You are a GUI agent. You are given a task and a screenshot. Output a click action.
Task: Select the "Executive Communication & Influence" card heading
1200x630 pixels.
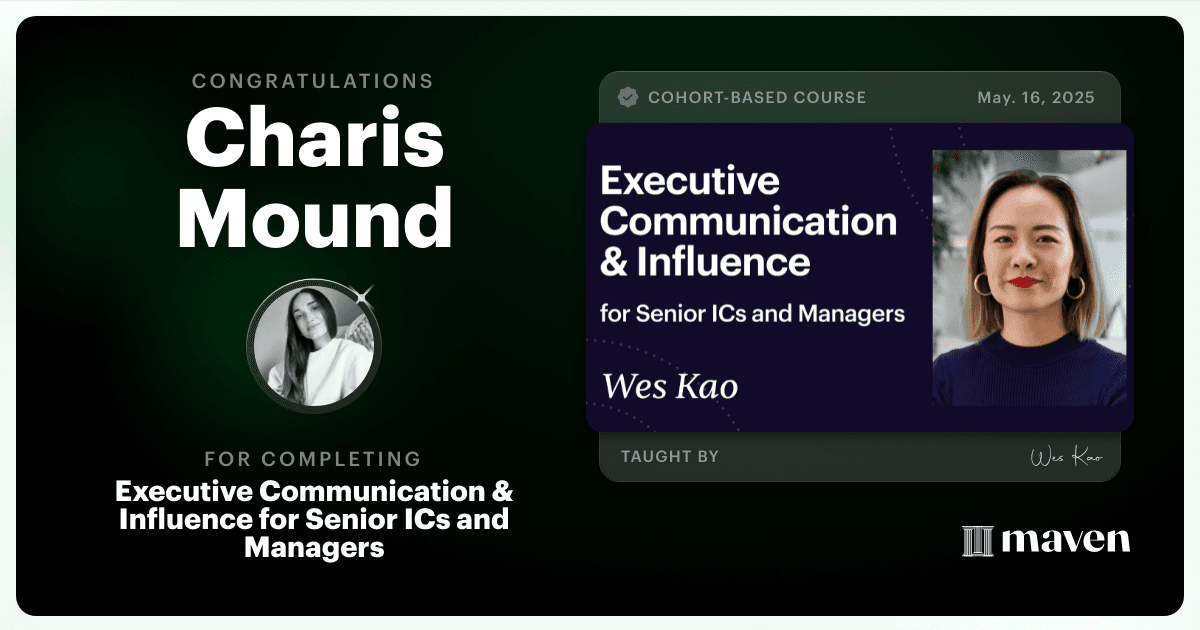(x=748, y=221)
